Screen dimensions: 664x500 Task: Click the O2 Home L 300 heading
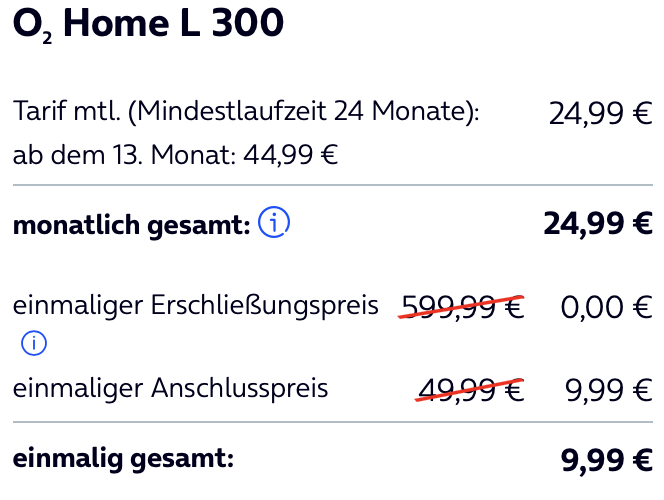tap(147, 25)
